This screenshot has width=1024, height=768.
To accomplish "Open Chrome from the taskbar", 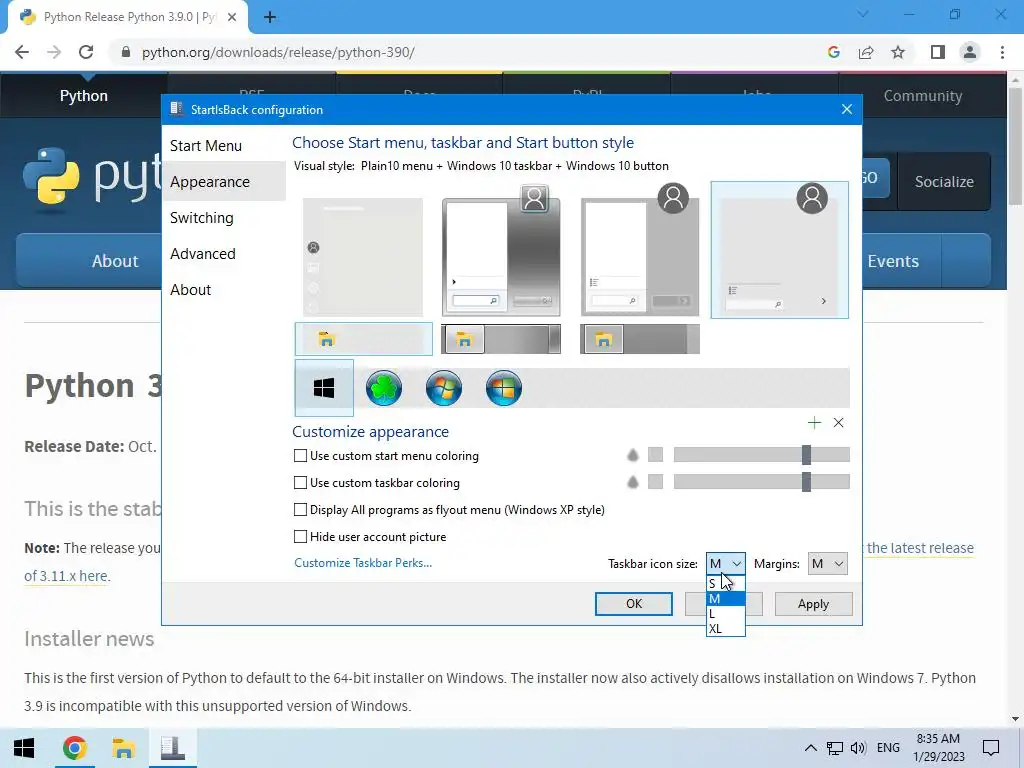I will pyautogui.click(x=74, y=748).
